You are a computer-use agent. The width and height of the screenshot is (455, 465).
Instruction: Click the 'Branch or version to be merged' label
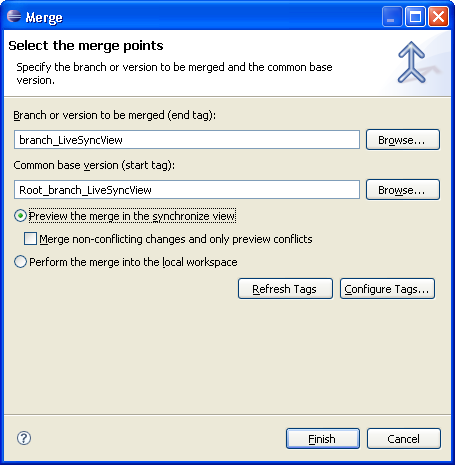pos(115,115)
